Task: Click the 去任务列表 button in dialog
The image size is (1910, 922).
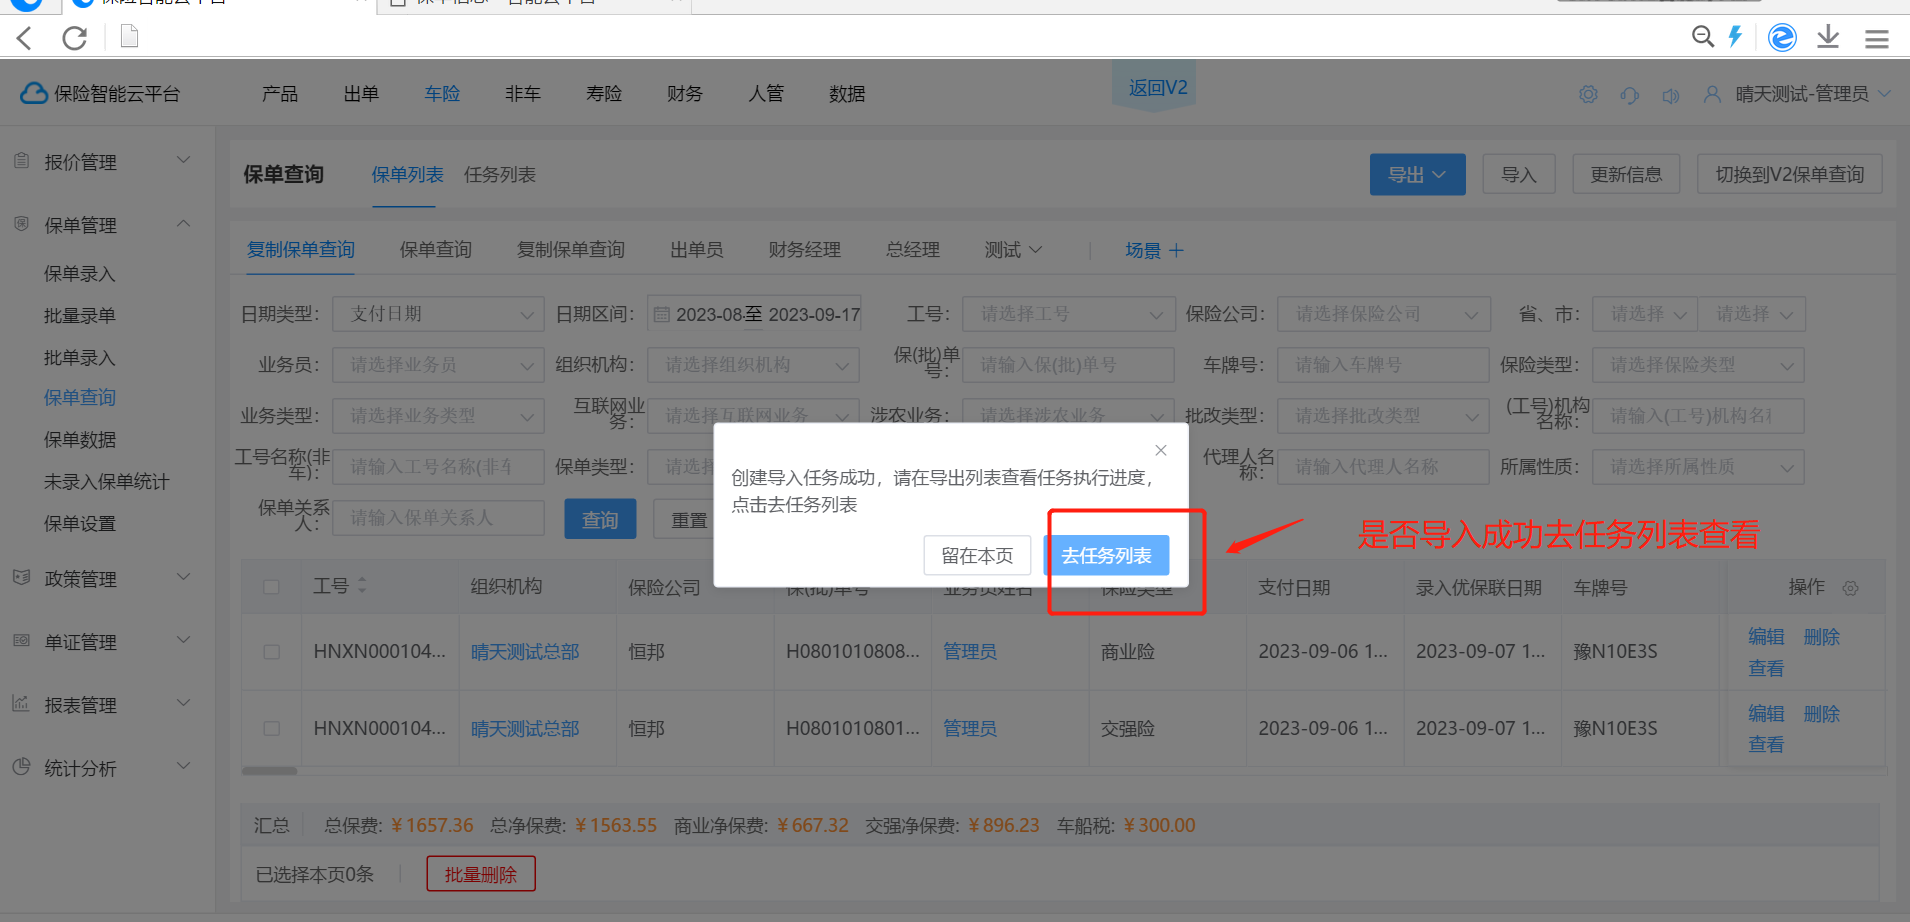Action: tap(1106, 556)
